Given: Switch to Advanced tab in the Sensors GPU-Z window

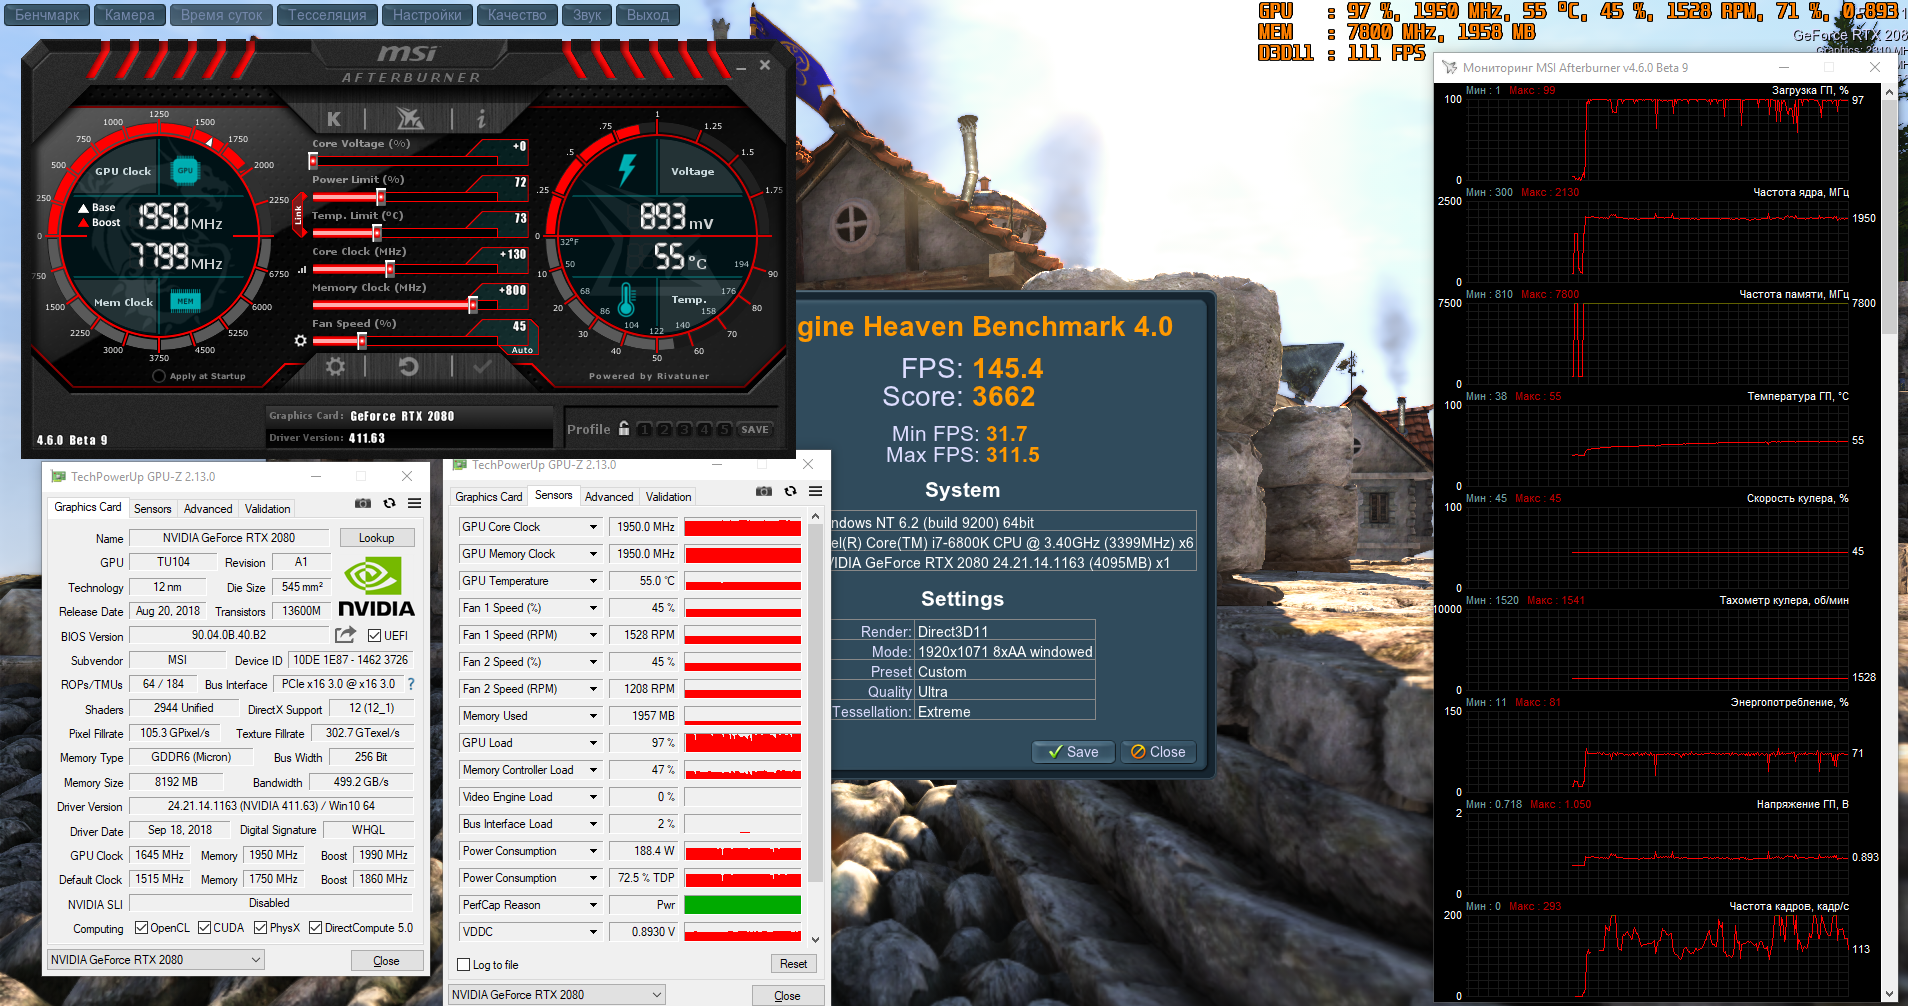Looking at the screenshot, I should pyautogui.click(x=609, y=497).
